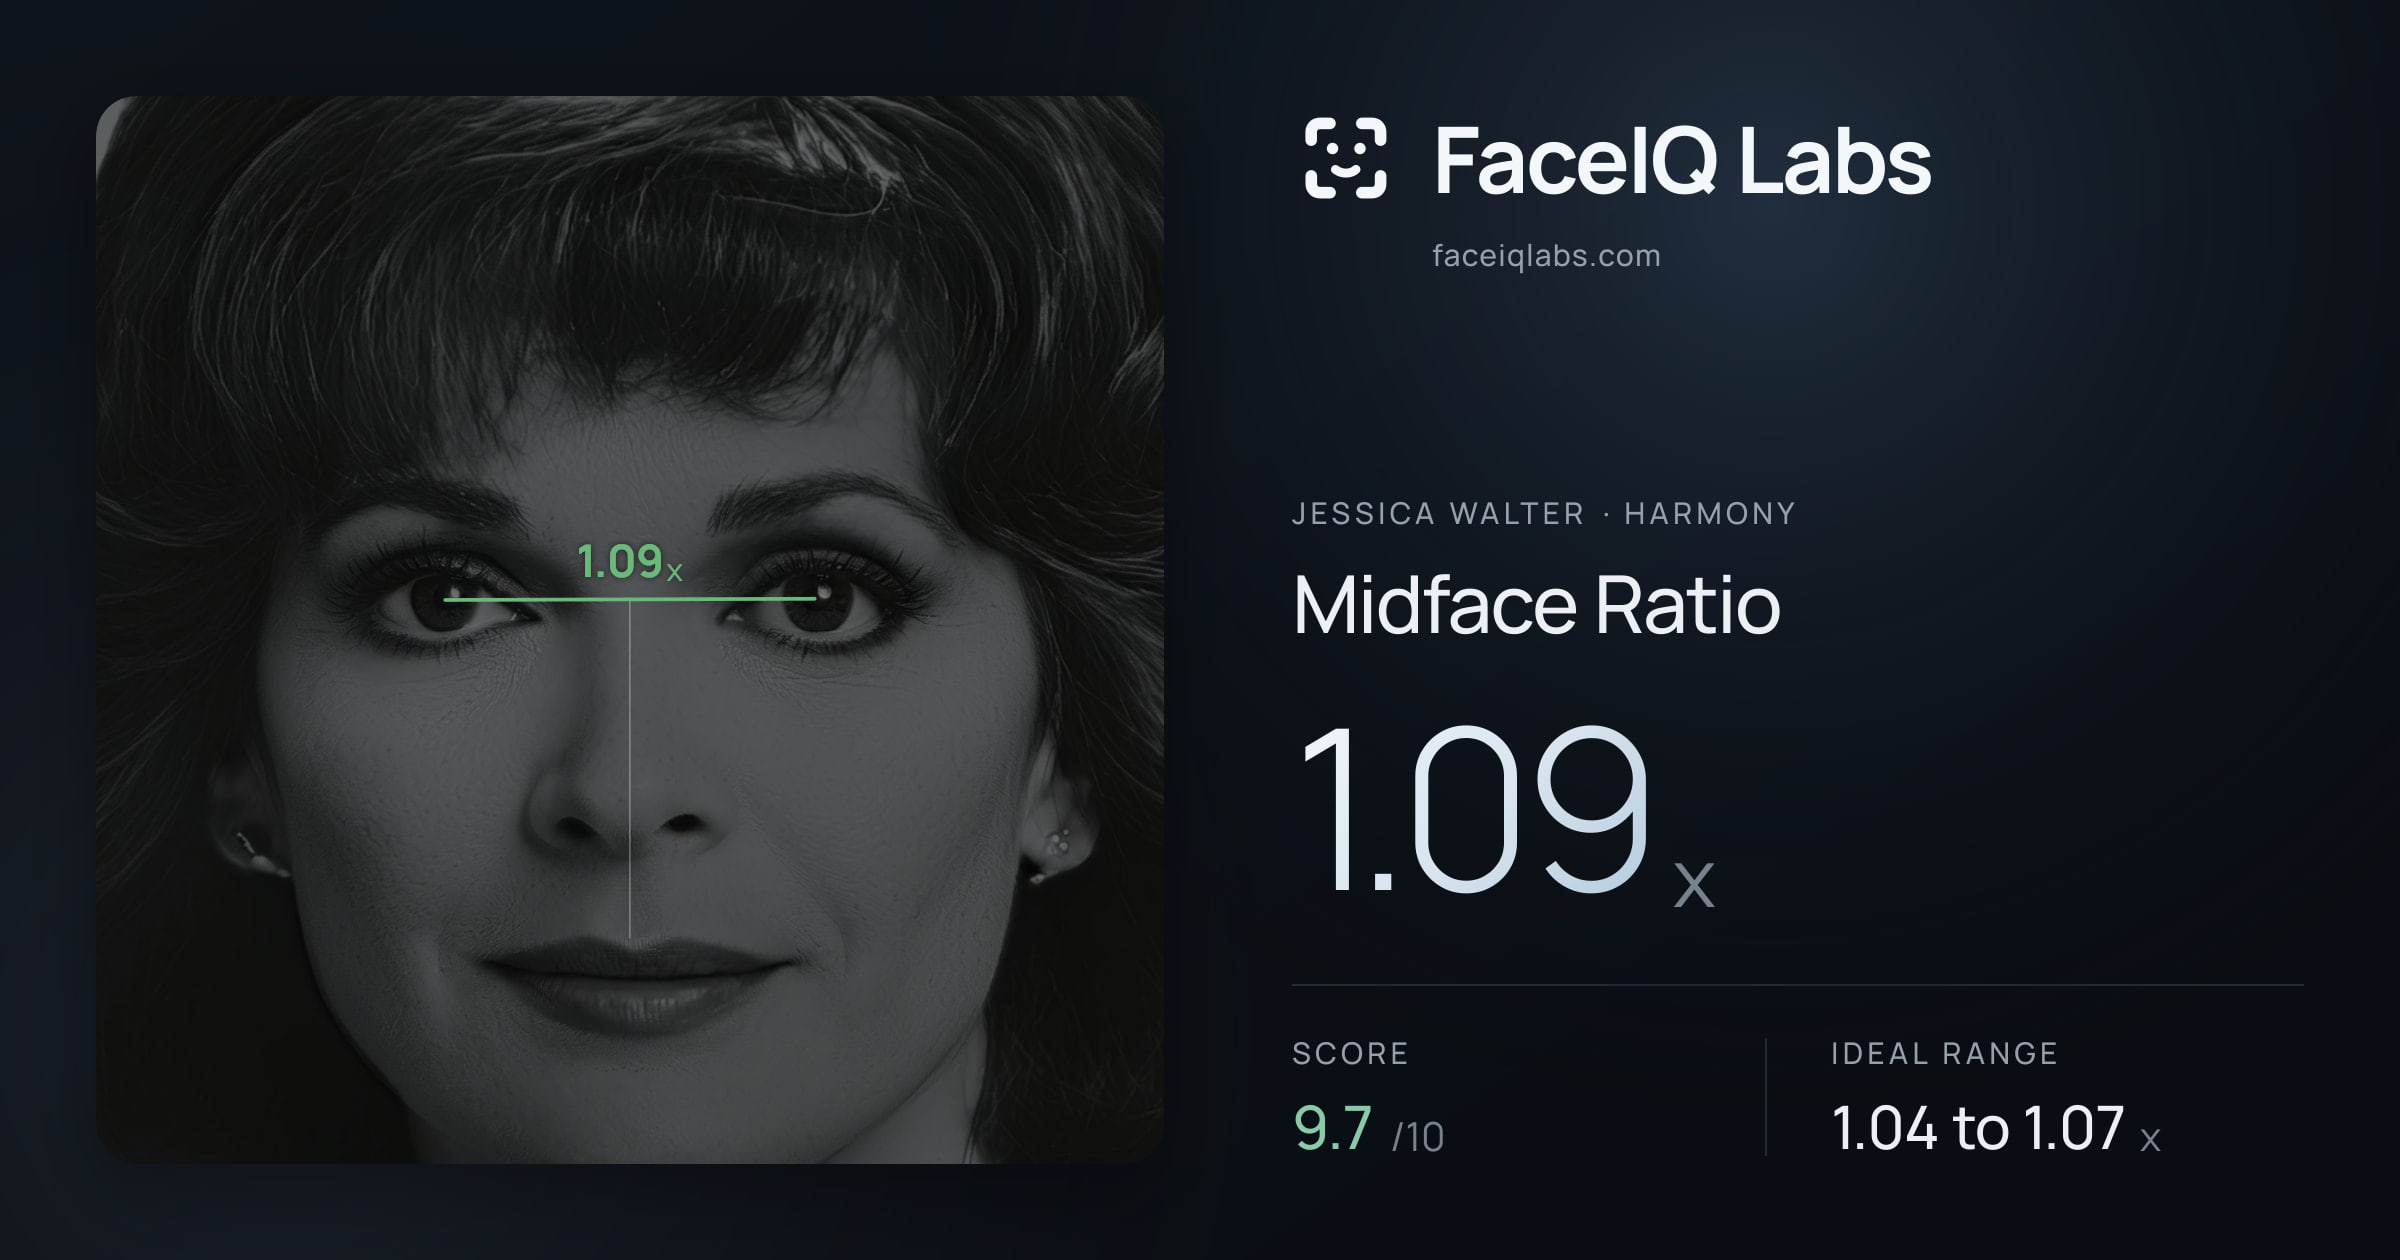Click the portrait photo thumbnail
This screenshot has height=1260, width=2400.
click(630, 630)
